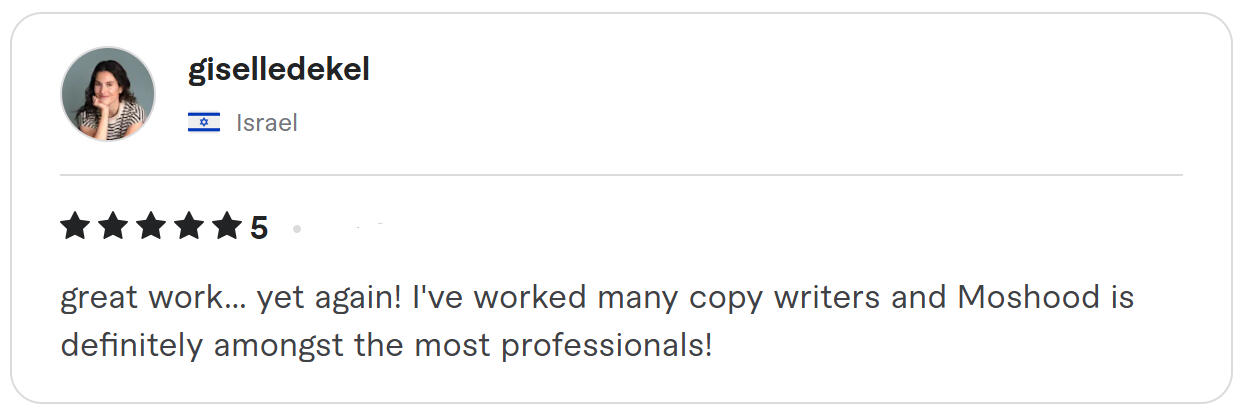This screenshot has width=1249, height=416.
Task: Select the Israel country label
Action: (x=267, y=123)
